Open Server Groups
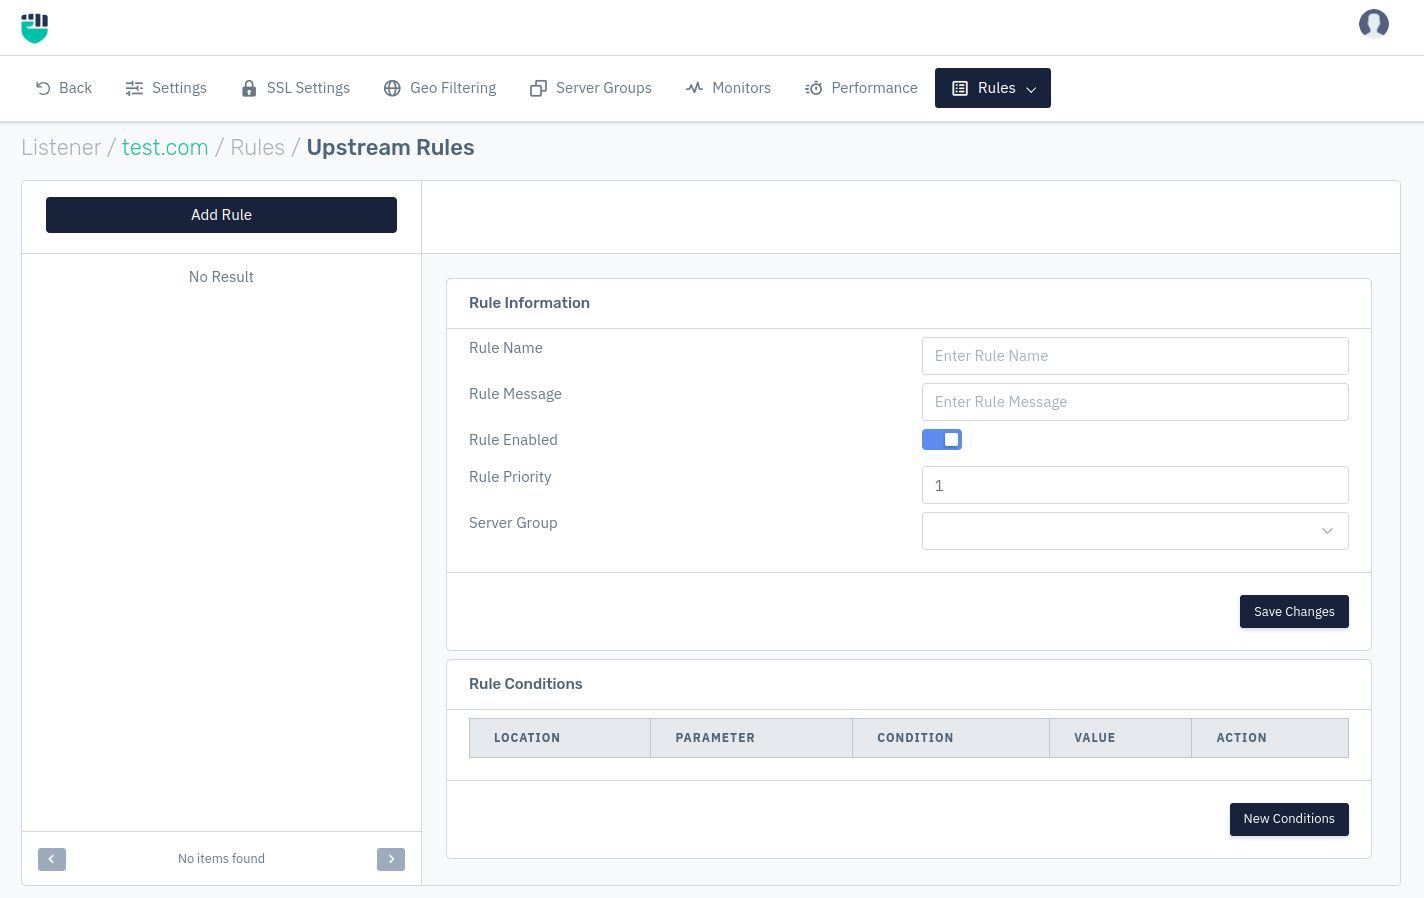Screen dimensions: 1424x898 [591, 88]
